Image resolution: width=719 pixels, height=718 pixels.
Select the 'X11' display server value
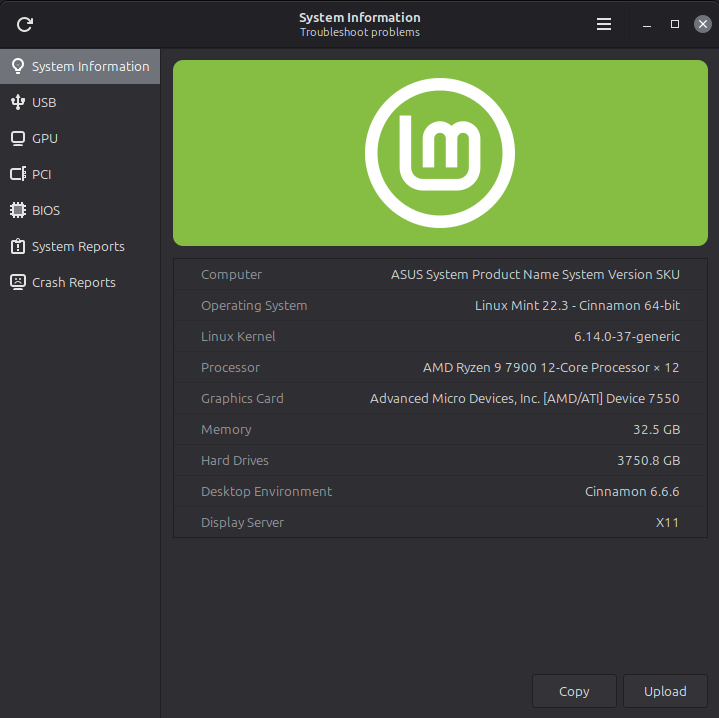(x=667, y=522)
